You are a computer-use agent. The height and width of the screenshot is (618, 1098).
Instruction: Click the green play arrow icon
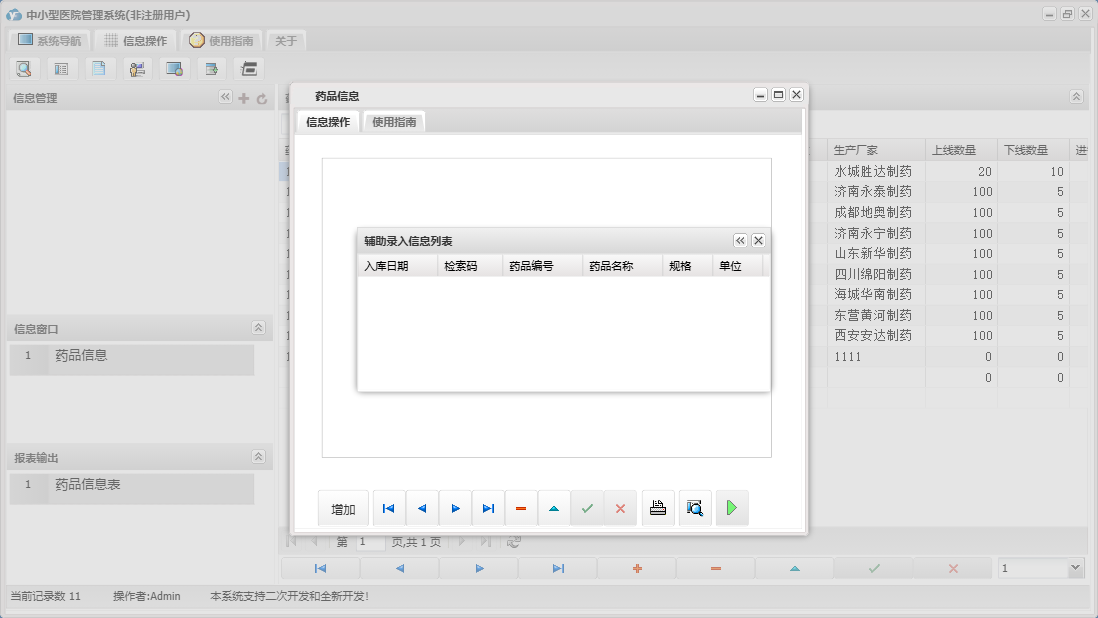click(x=732, y=508)
